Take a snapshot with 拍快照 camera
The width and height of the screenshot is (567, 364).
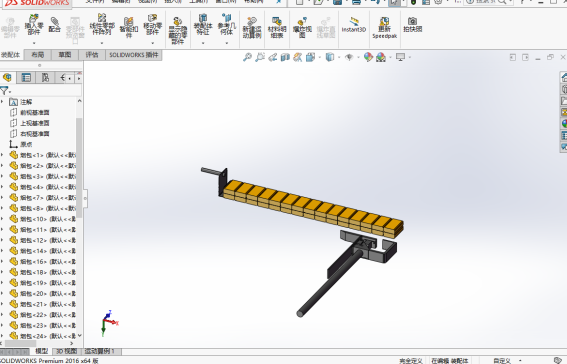(x=413, y=25)
